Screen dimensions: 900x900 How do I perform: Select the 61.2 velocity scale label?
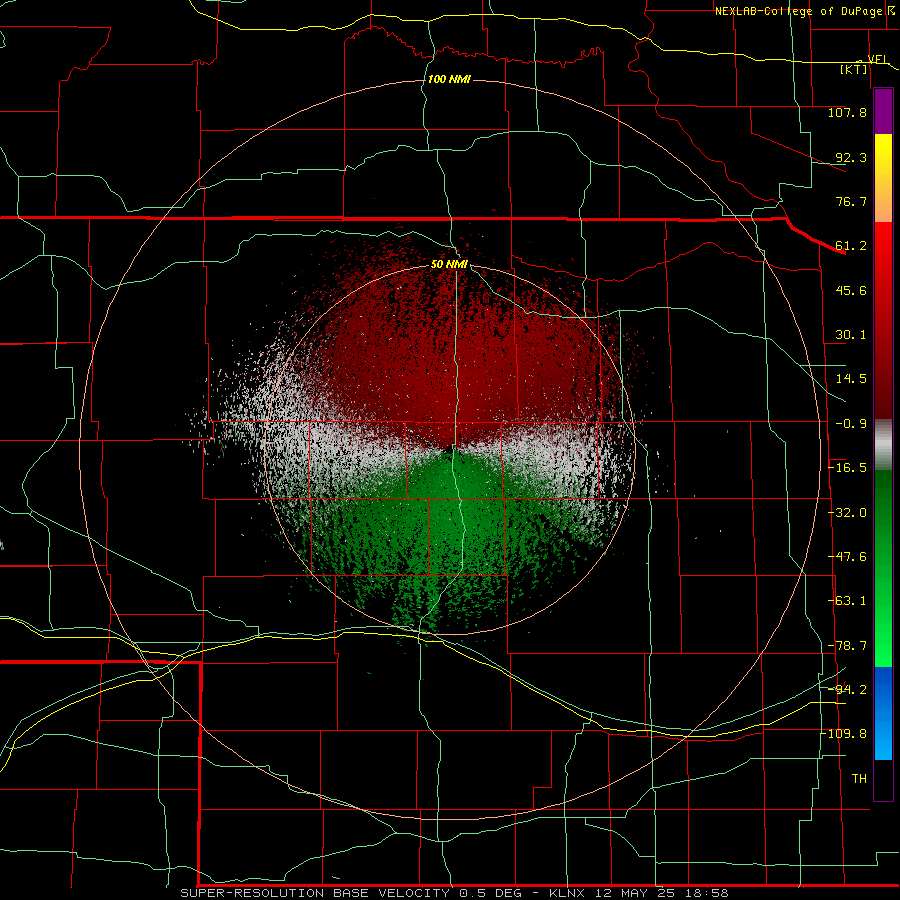(851, 246)
